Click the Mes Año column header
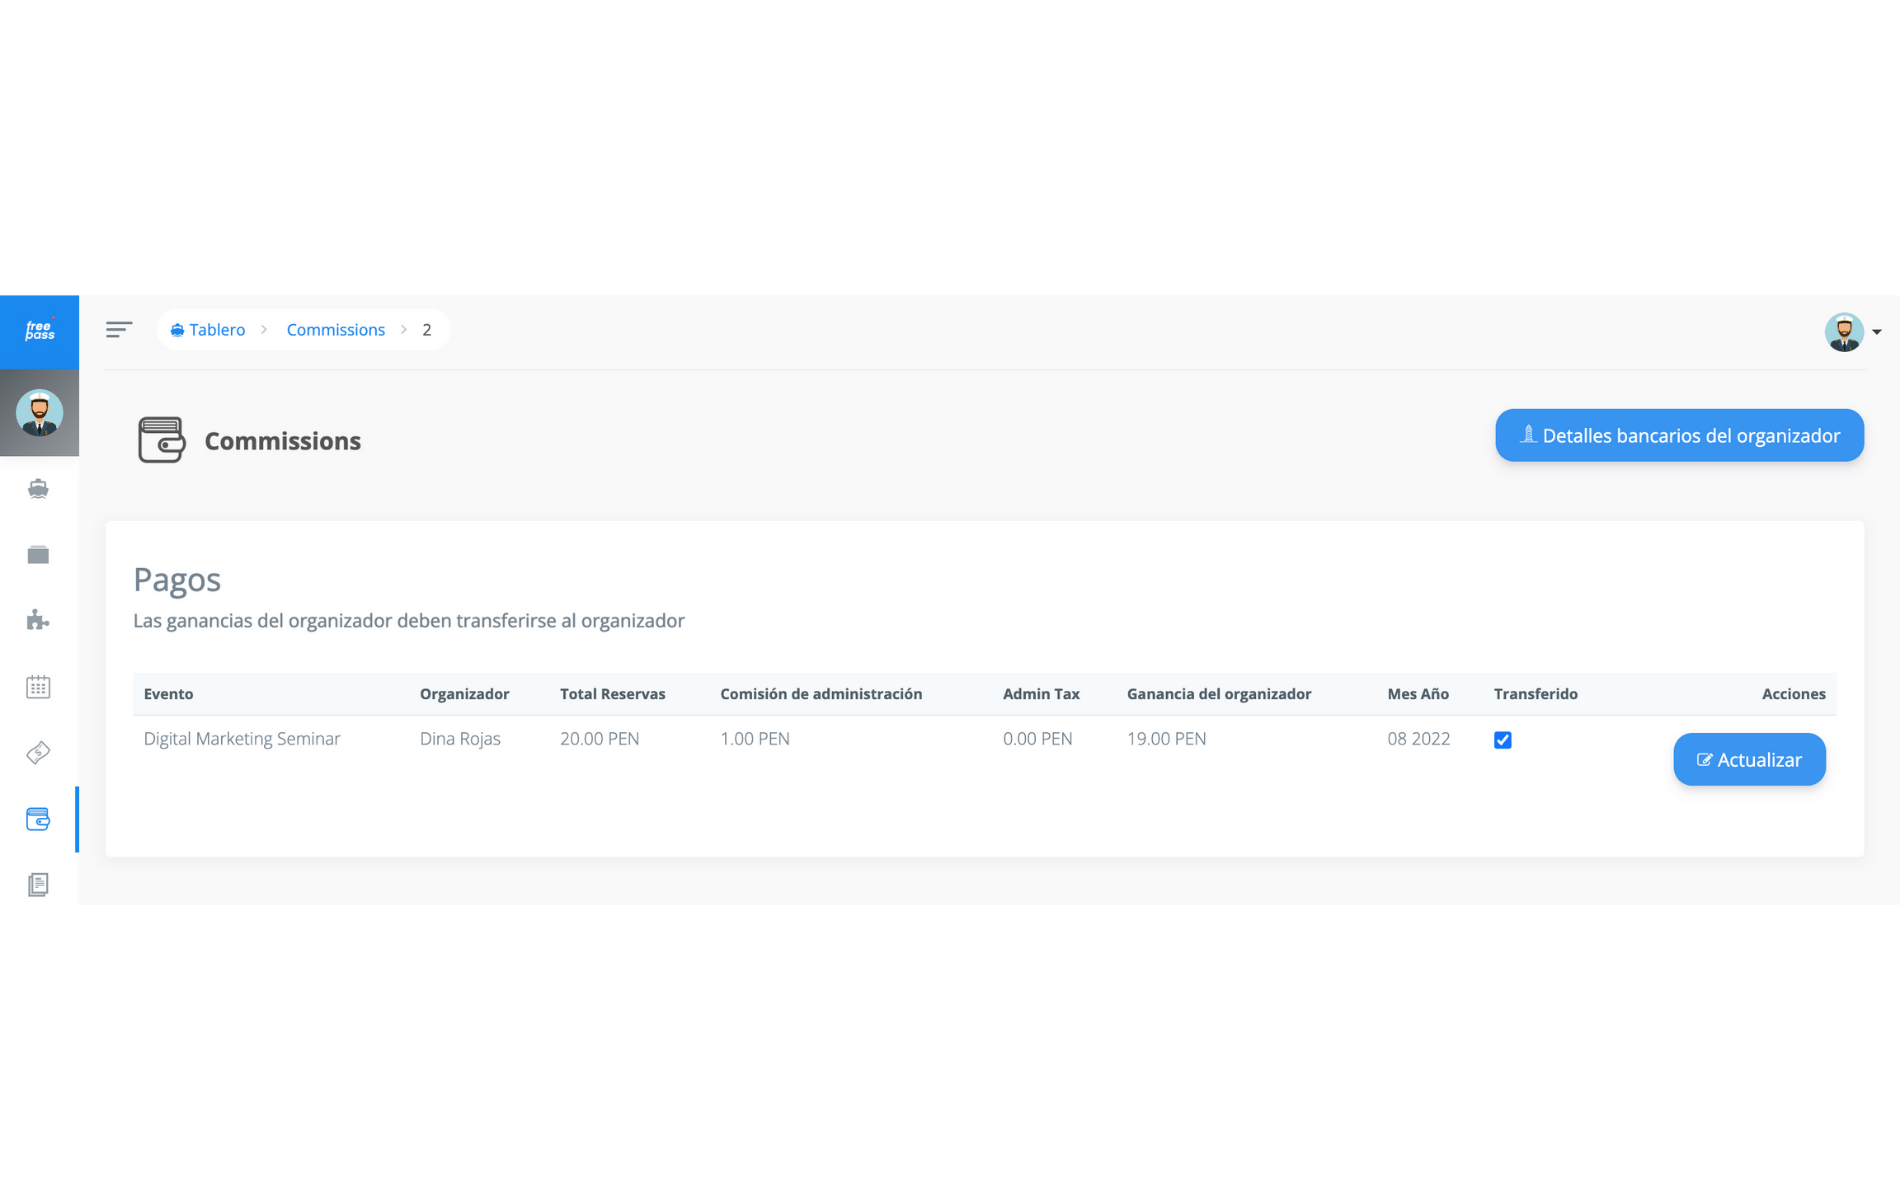Viewport: 1900px width, 1200px height. pyautogui.click(x=1417, y=694)
